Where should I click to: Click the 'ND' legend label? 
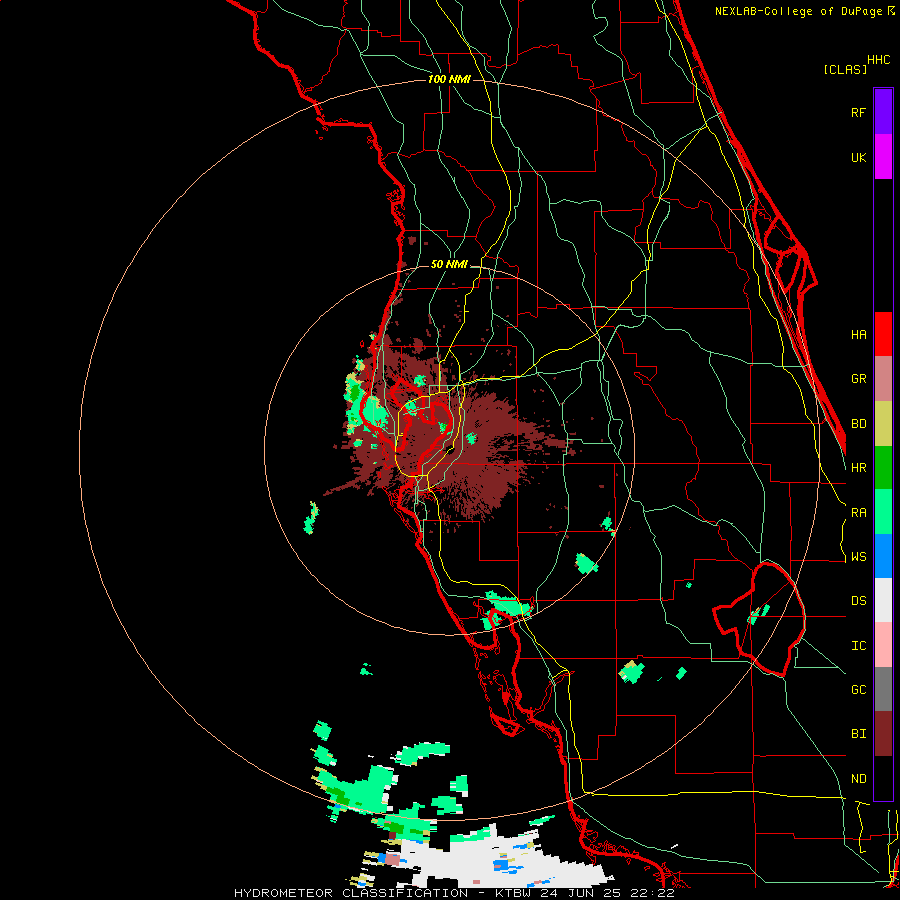[x=858, y=779]
